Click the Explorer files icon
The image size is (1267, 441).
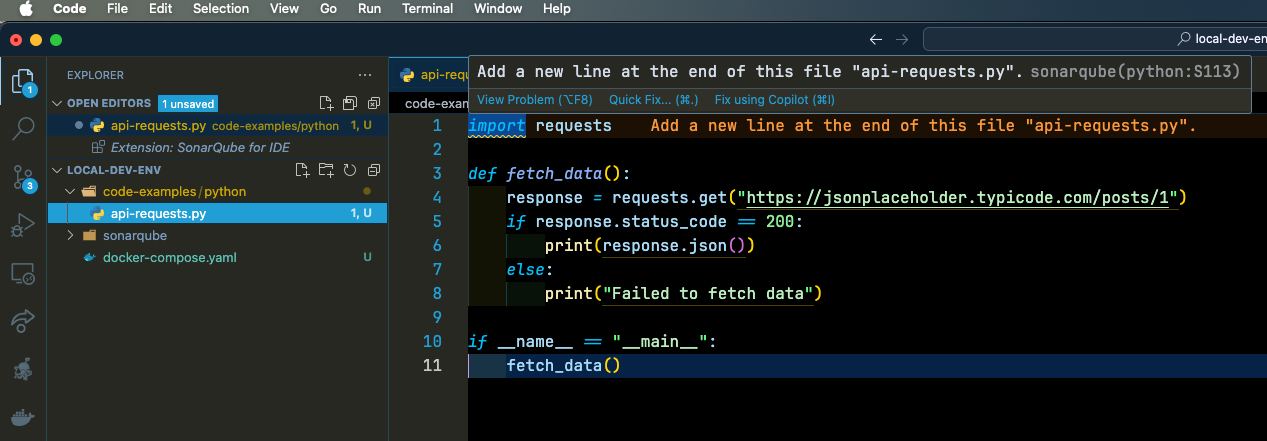pos(24,80)
